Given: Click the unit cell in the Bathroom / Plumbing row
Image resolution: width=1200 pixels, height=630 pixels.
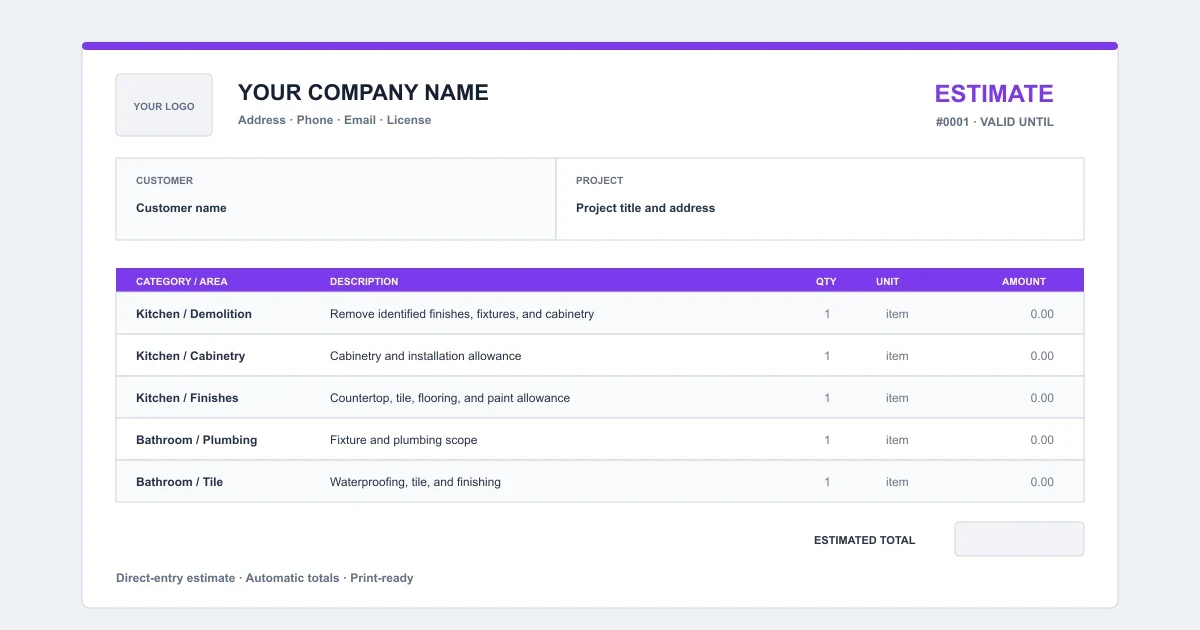Looking at the screenshot, I should click(x=897, y=440).
